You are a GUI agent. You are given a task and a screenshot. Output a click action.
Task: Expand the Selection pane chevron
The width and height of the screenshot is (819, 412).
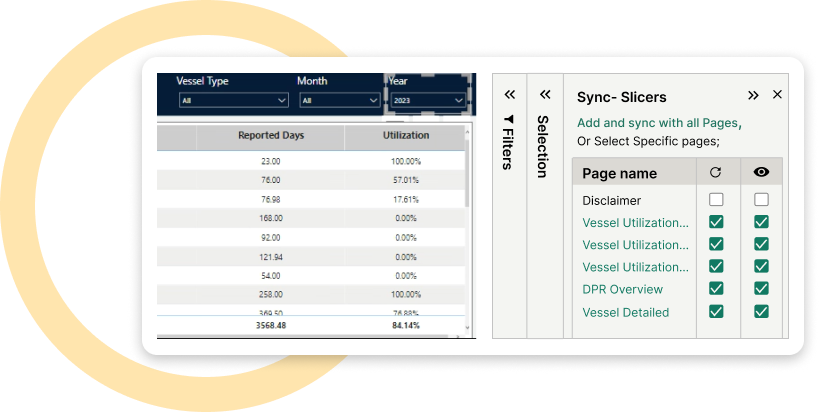coord(545,94)
